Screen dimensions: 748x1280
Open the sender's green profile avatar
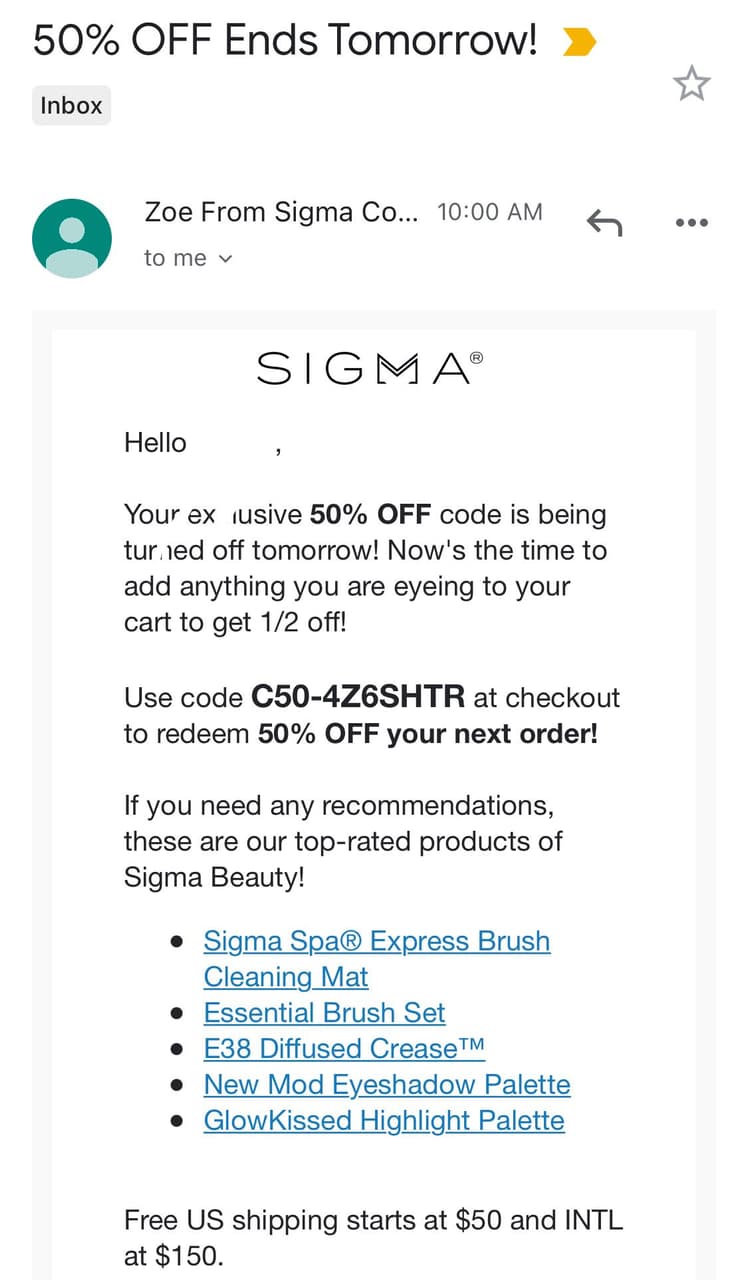tap(72, 238)
